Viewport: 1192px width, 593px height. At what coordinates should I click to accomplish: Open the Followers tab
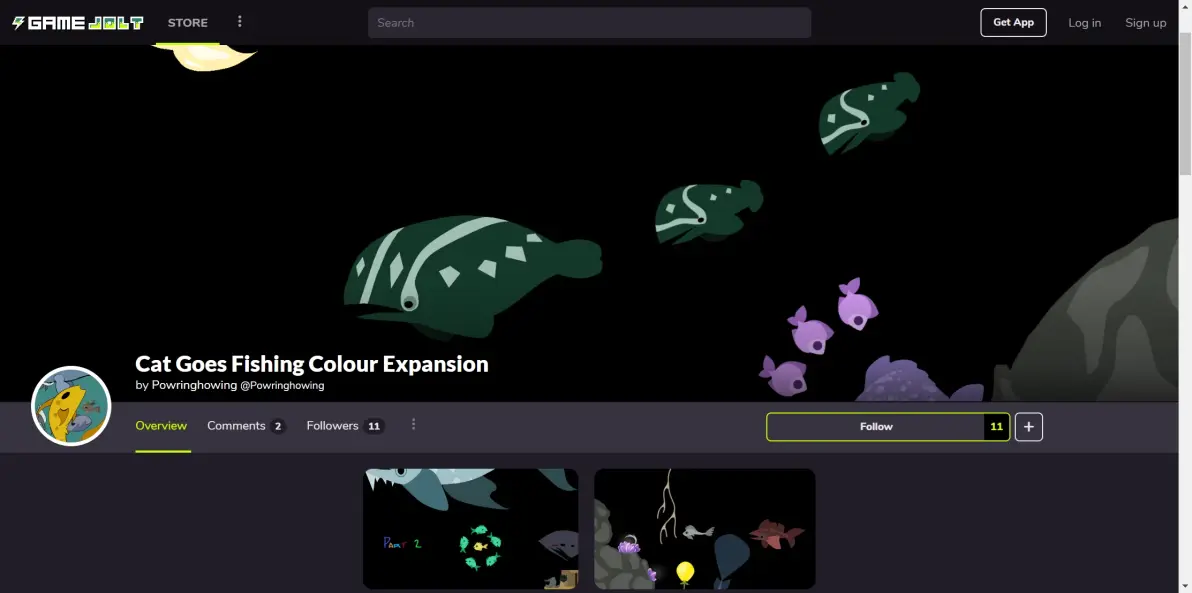point(345,426)
